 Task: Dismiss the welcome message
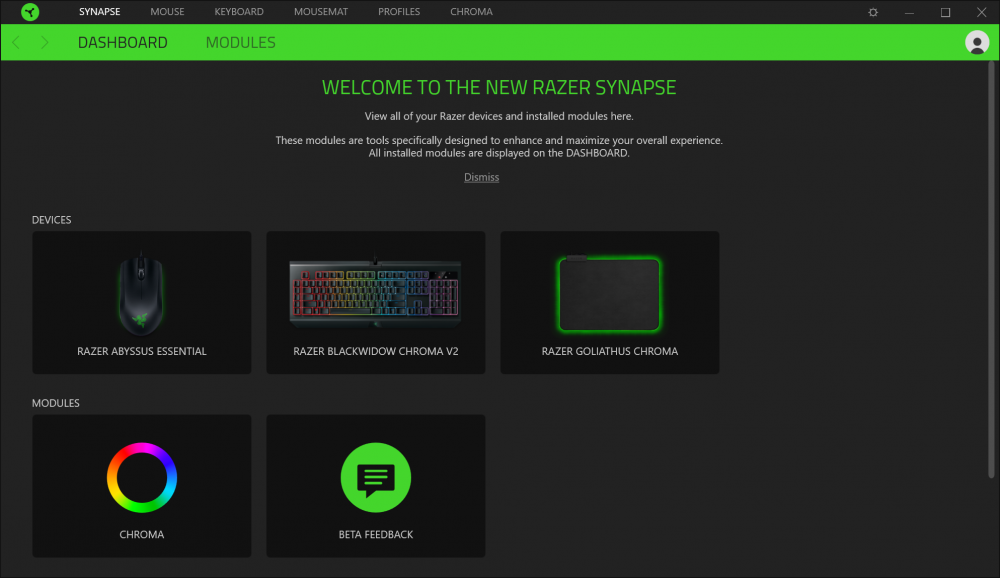482,177
